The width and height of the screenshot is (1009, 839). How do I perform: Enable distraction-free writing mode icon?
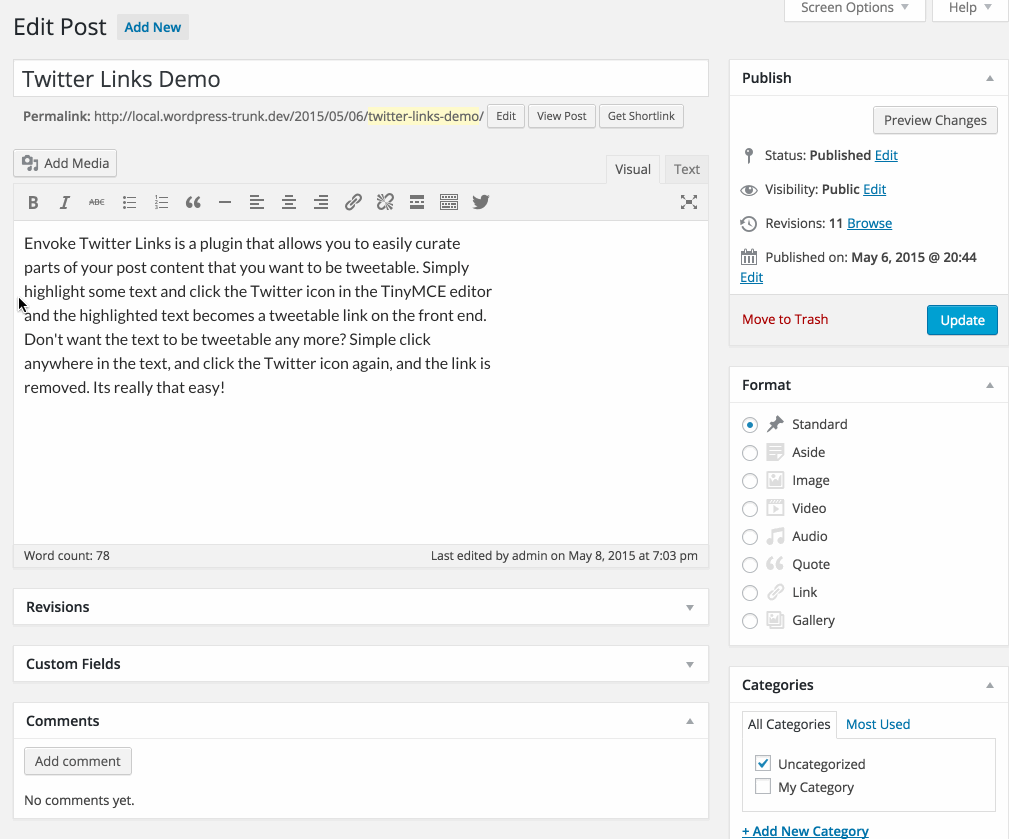click(x=689, y=202)
